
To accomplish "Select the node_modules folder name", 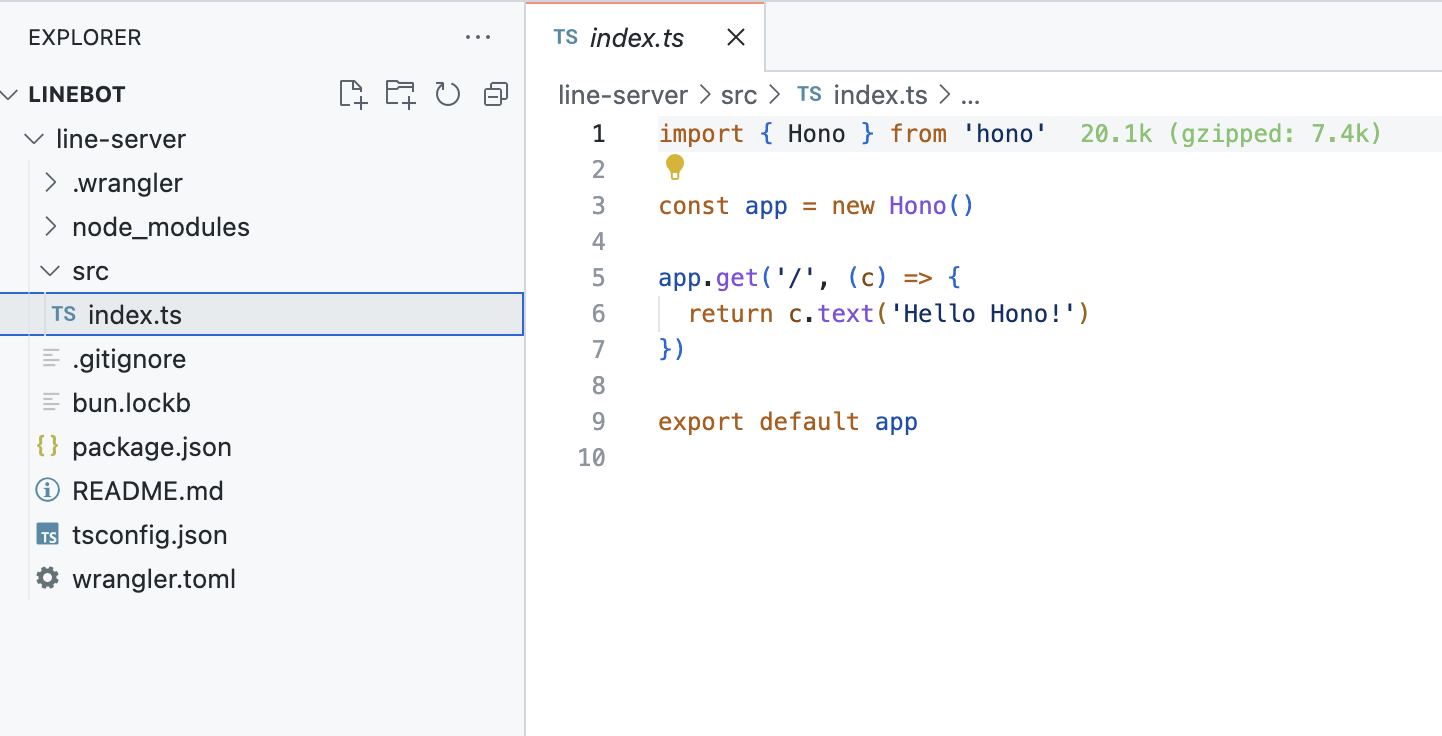I will click(x=161, y=227).
